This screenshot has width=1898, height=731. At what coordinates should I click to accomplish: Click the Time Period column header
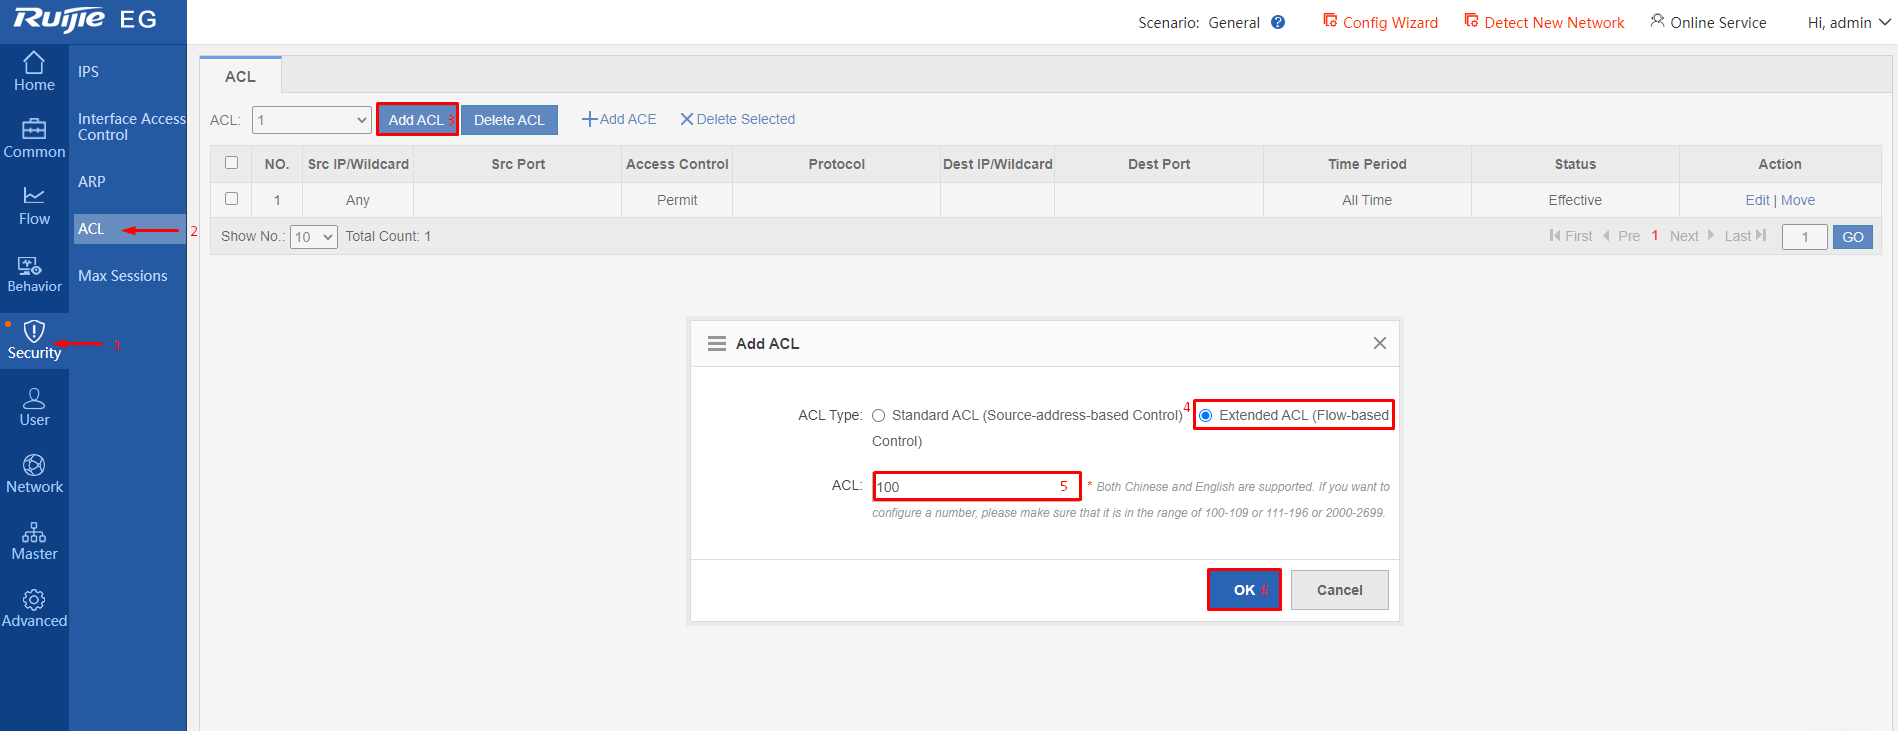[1367, 164]
